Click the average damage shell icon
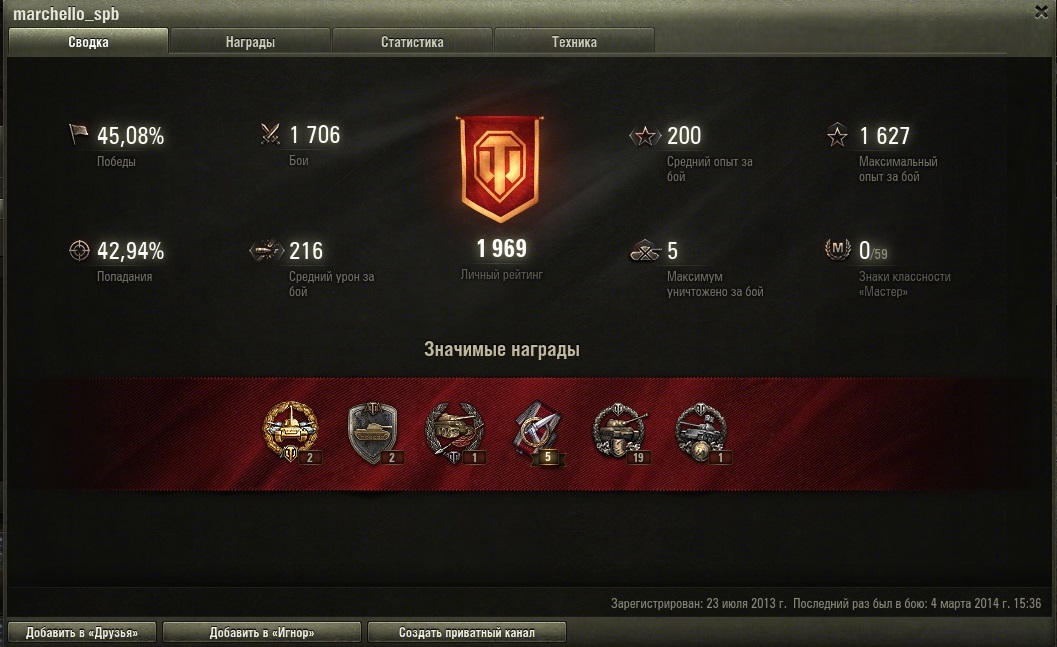This screenshot has height=647, width=1057. pos(266,250)
